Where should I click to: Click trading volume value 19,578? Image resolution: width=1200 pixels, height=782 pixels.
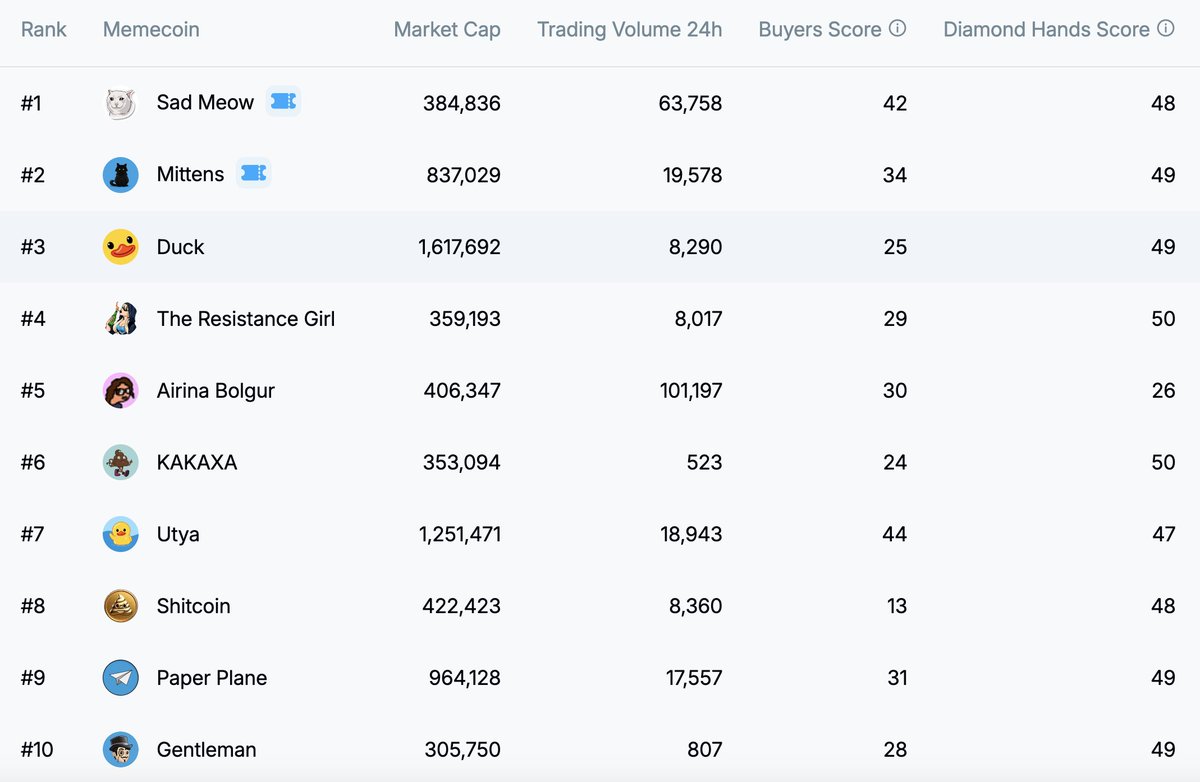pos(692,175)
